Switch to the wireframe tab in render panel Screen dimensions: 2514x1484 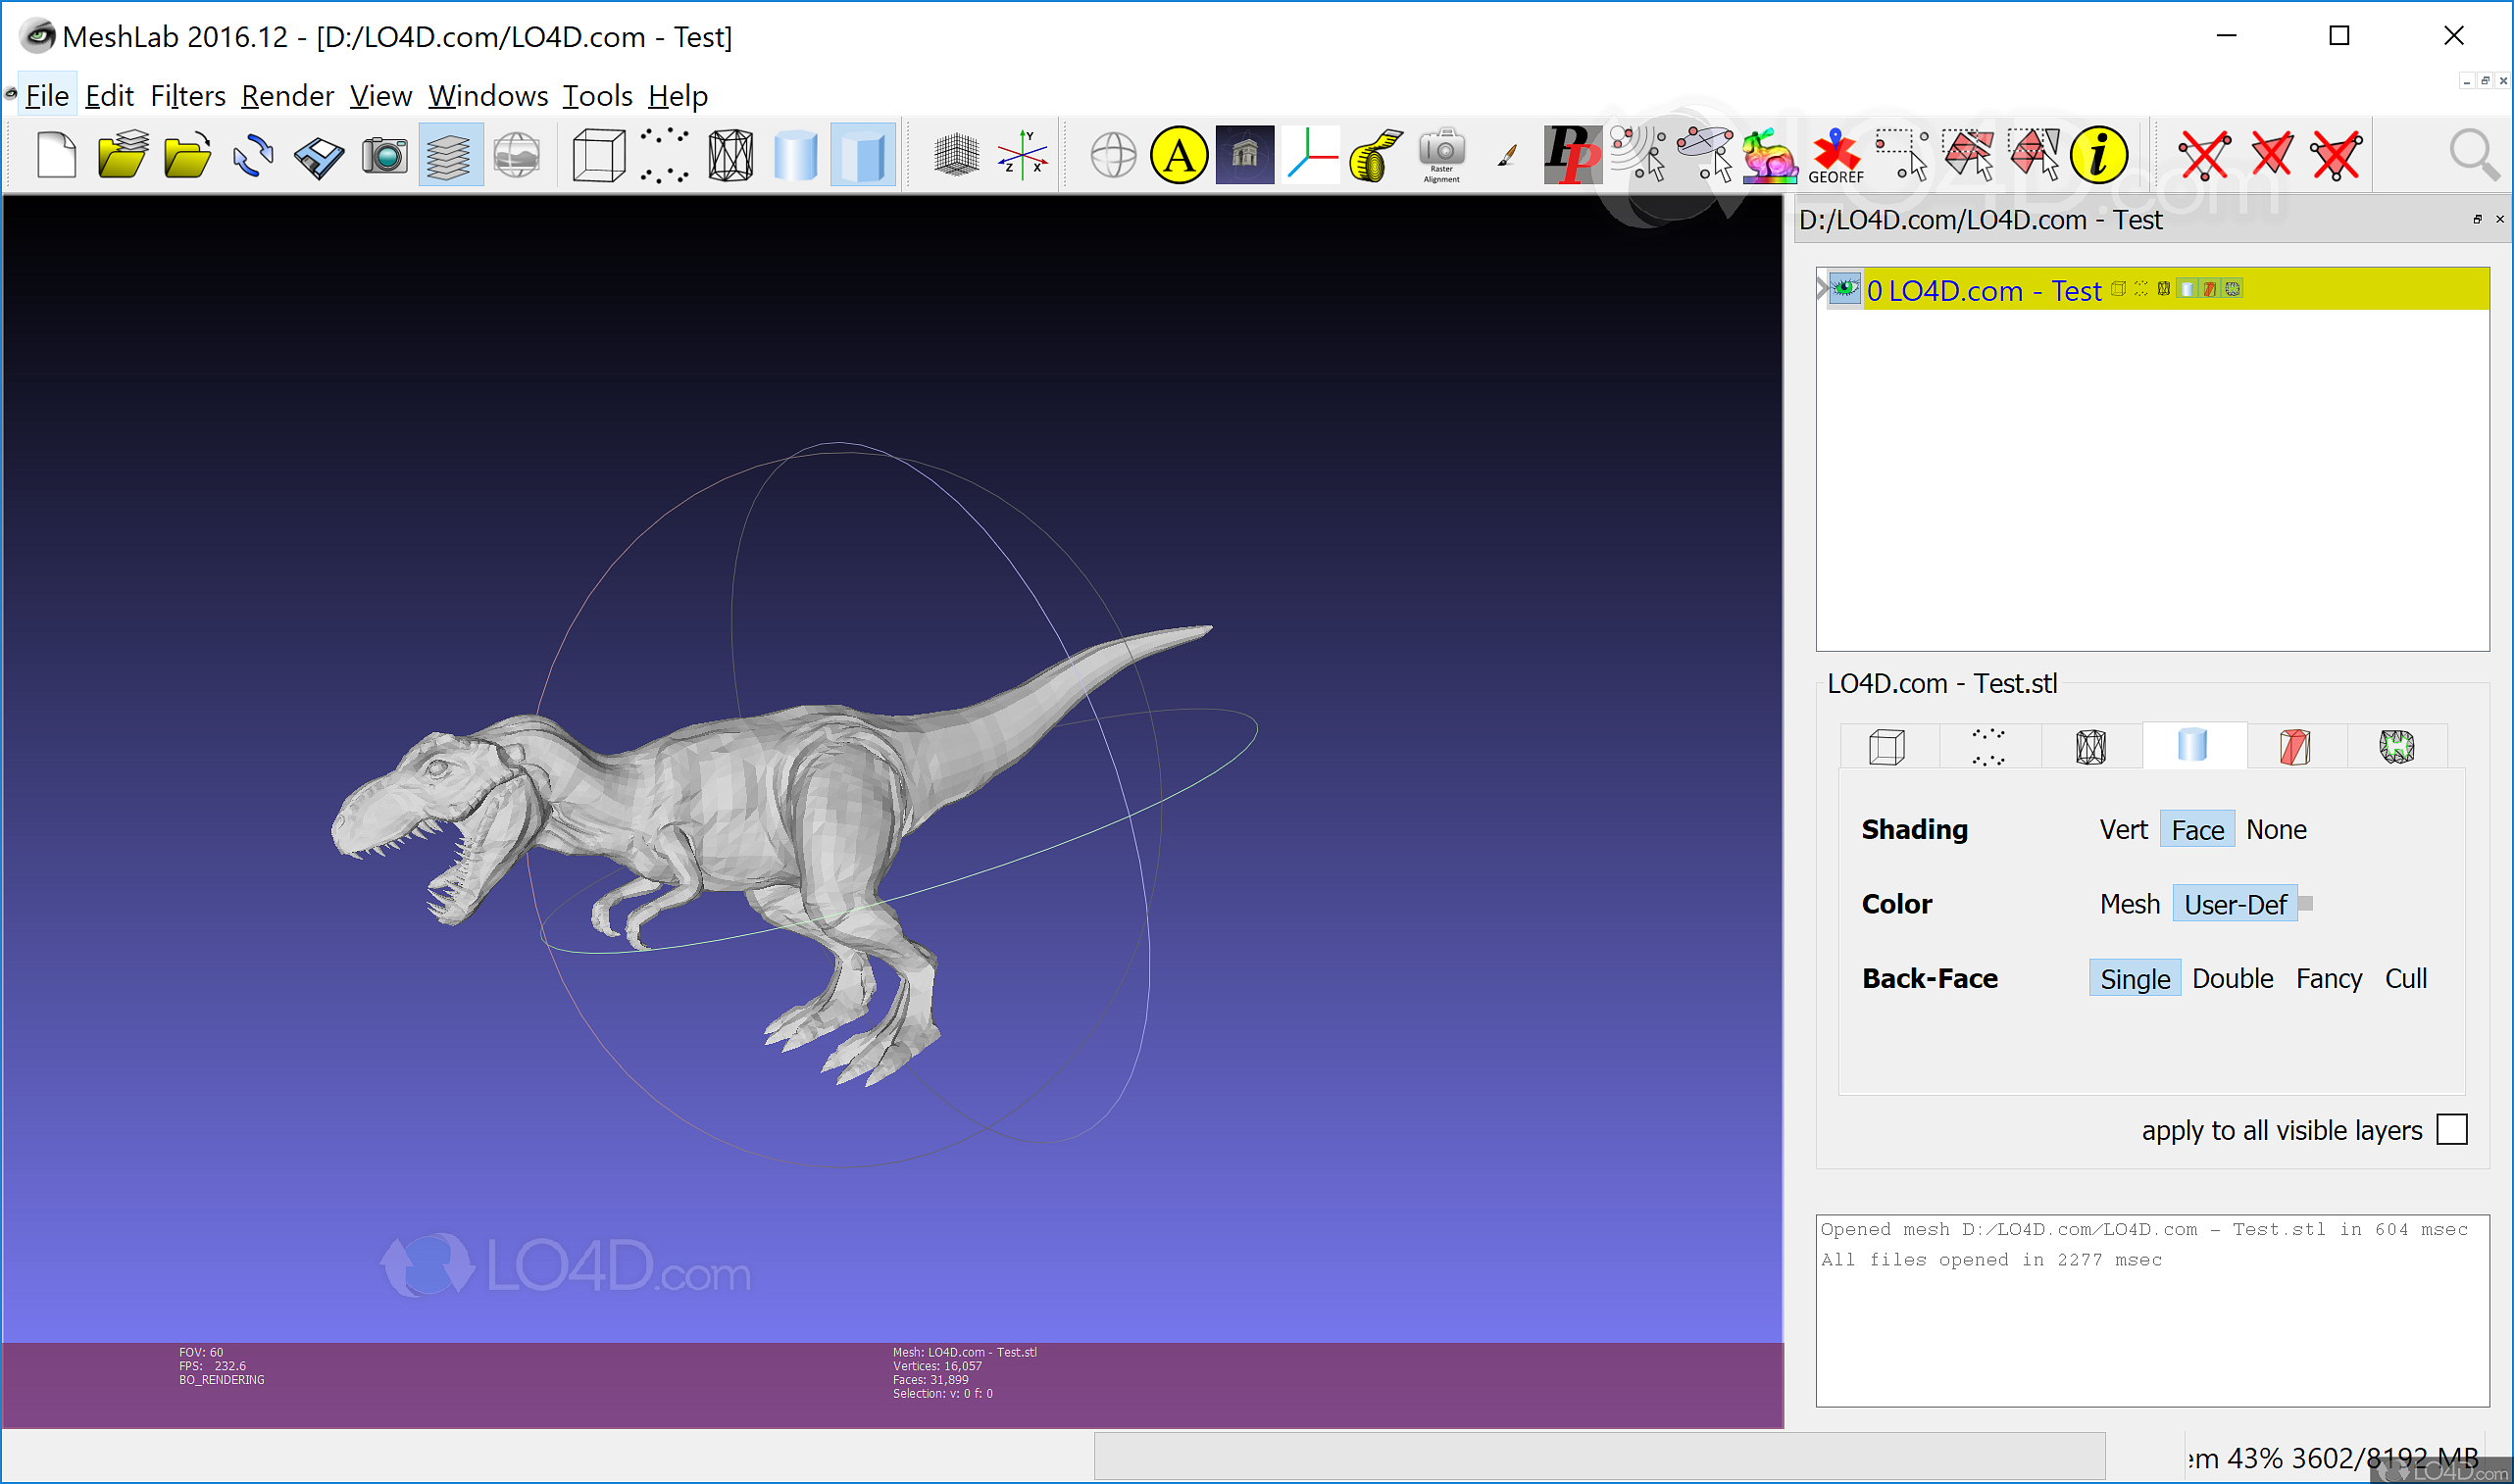click(2090, 746)
